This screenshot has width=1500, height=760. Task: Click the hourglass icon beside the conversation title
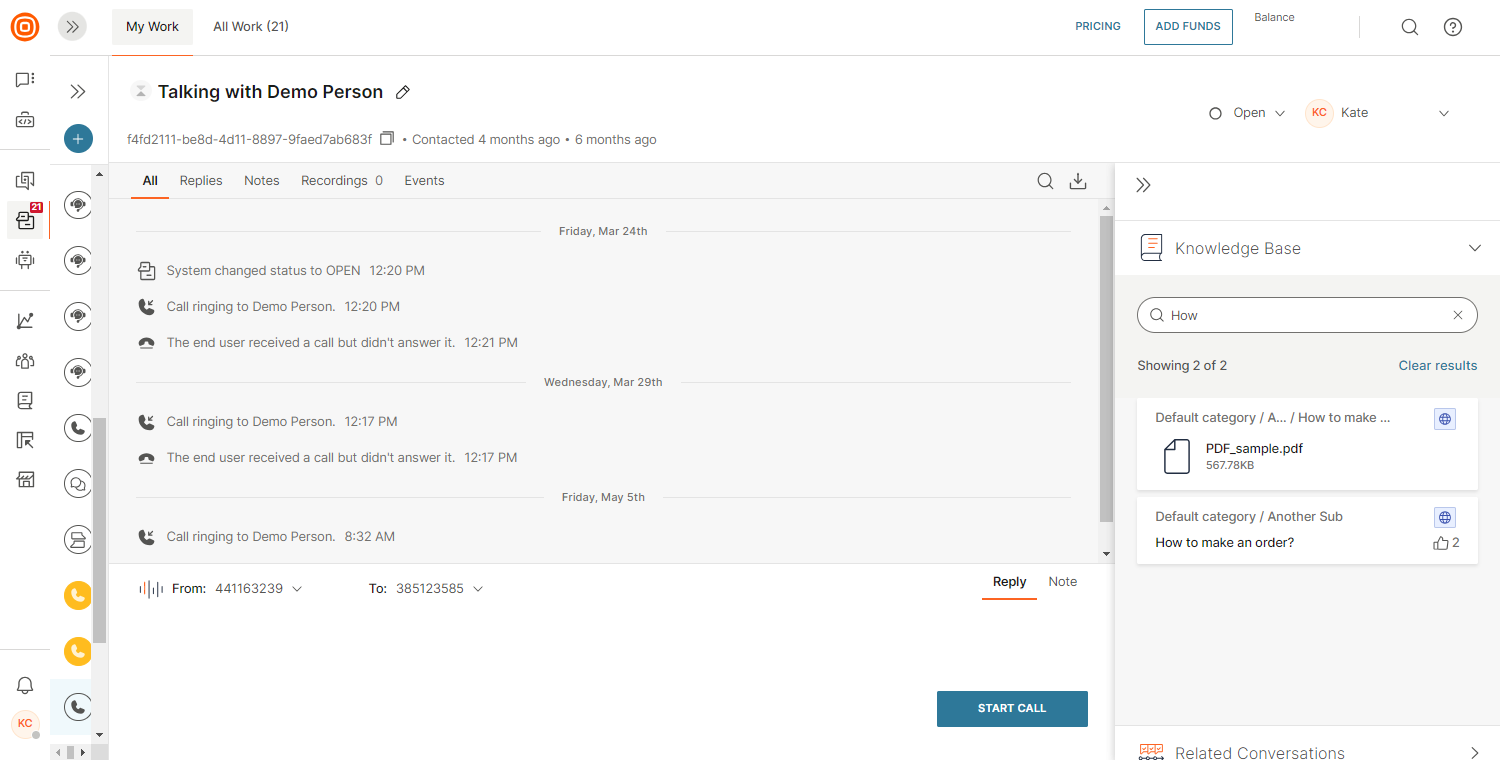pyautogui.click(x=141, y=91)
